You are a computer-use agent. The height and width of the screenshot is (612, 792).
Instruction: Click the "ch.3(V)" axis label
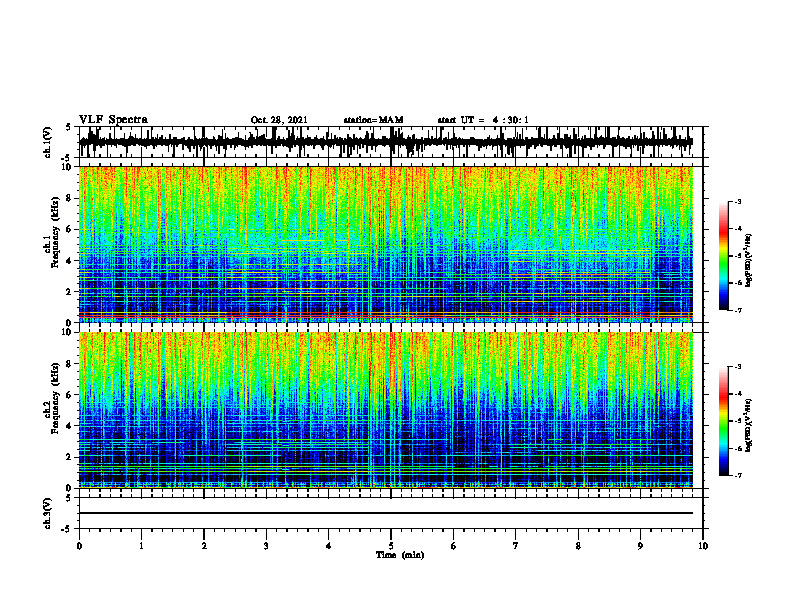(x=48, y=514)
